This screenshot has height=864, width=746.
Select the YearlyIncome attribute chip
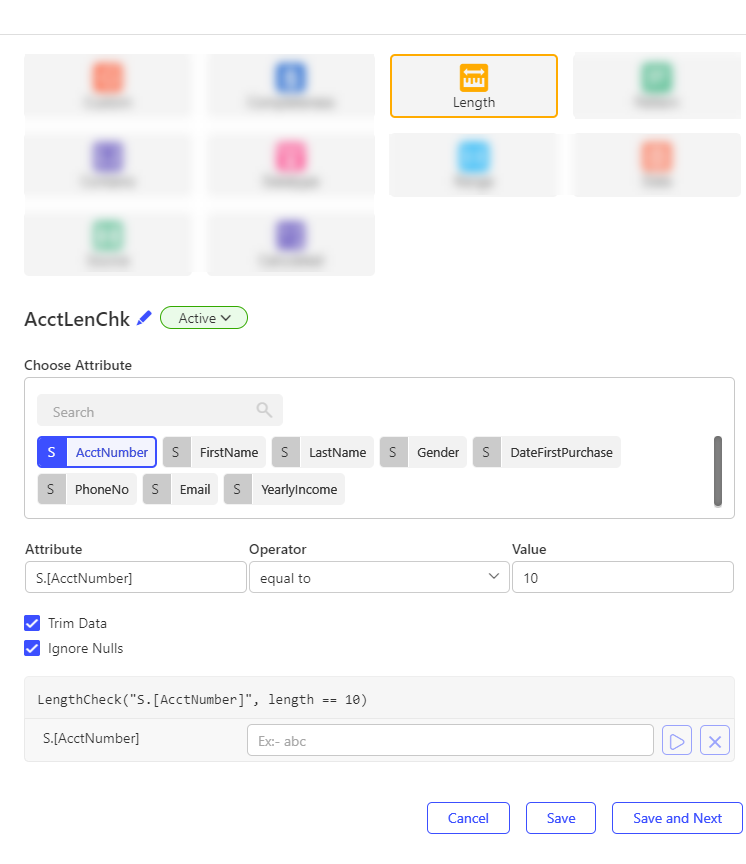point(284,490)
